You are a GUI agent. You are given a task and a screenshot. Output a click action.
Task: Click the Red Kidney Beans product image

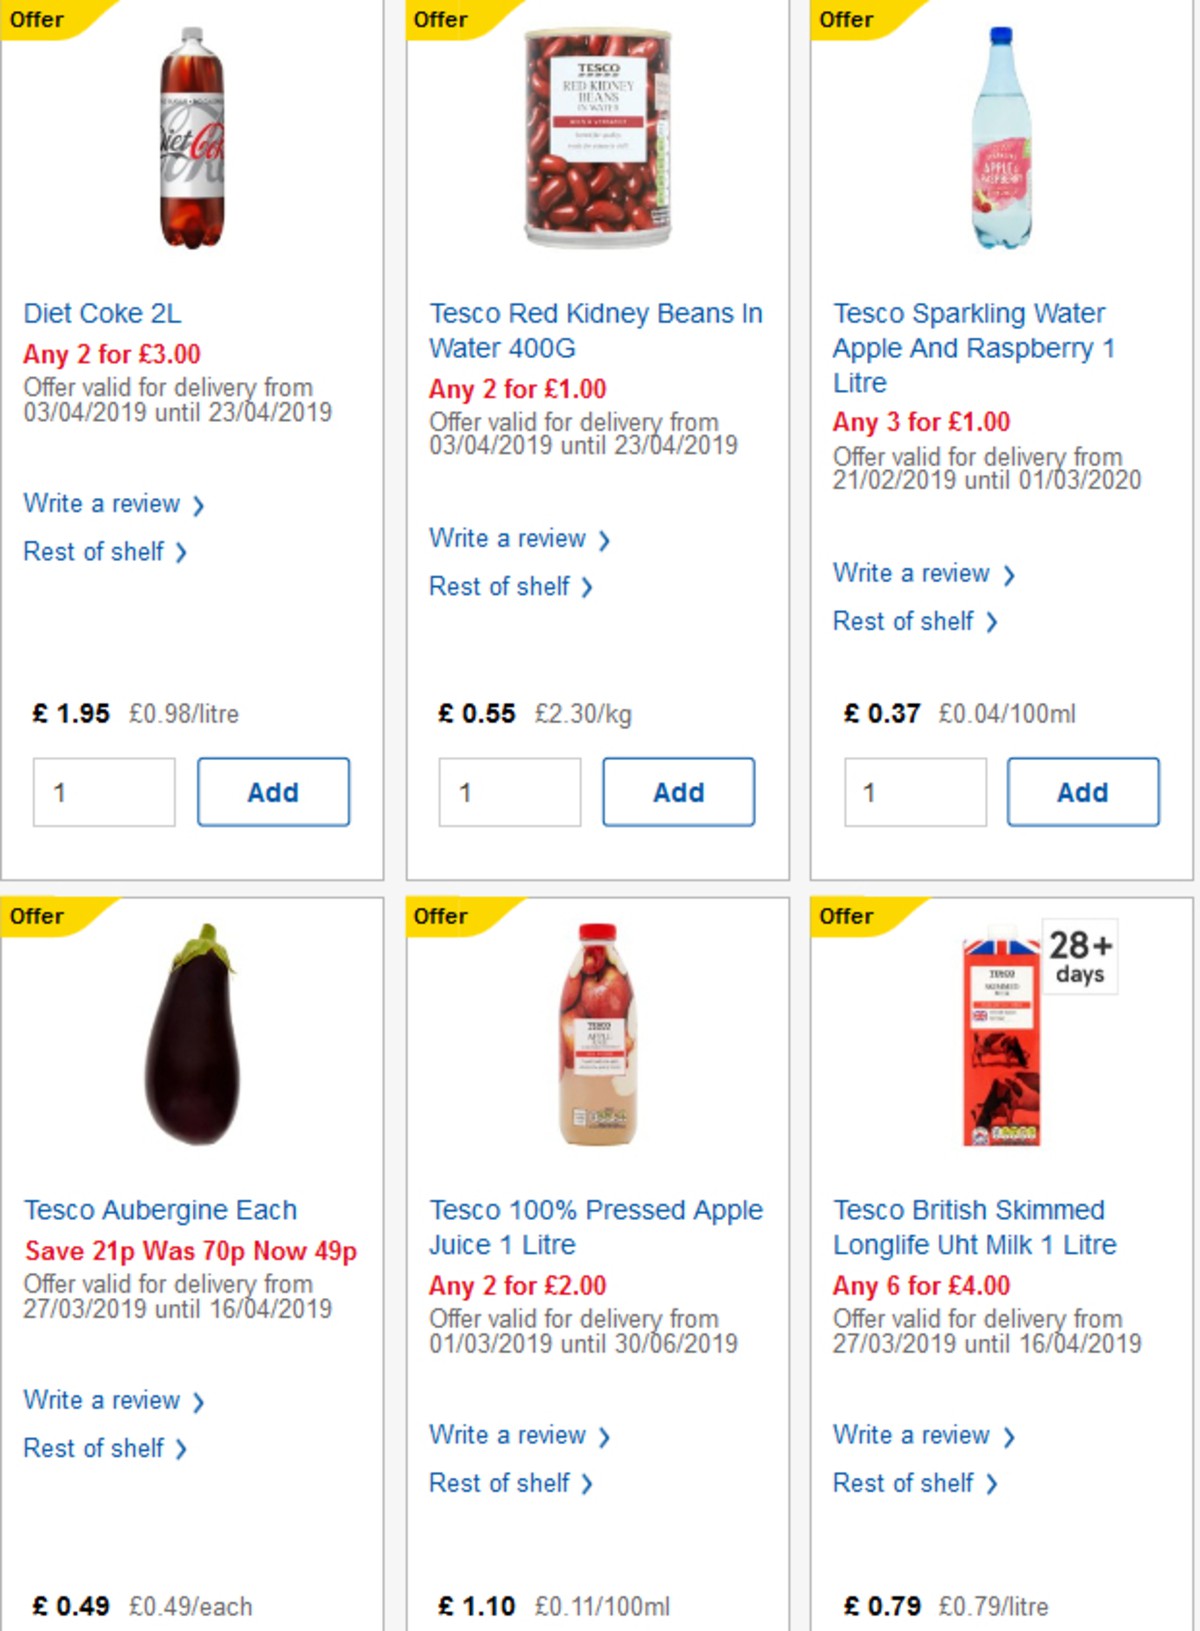coord(597,135)
